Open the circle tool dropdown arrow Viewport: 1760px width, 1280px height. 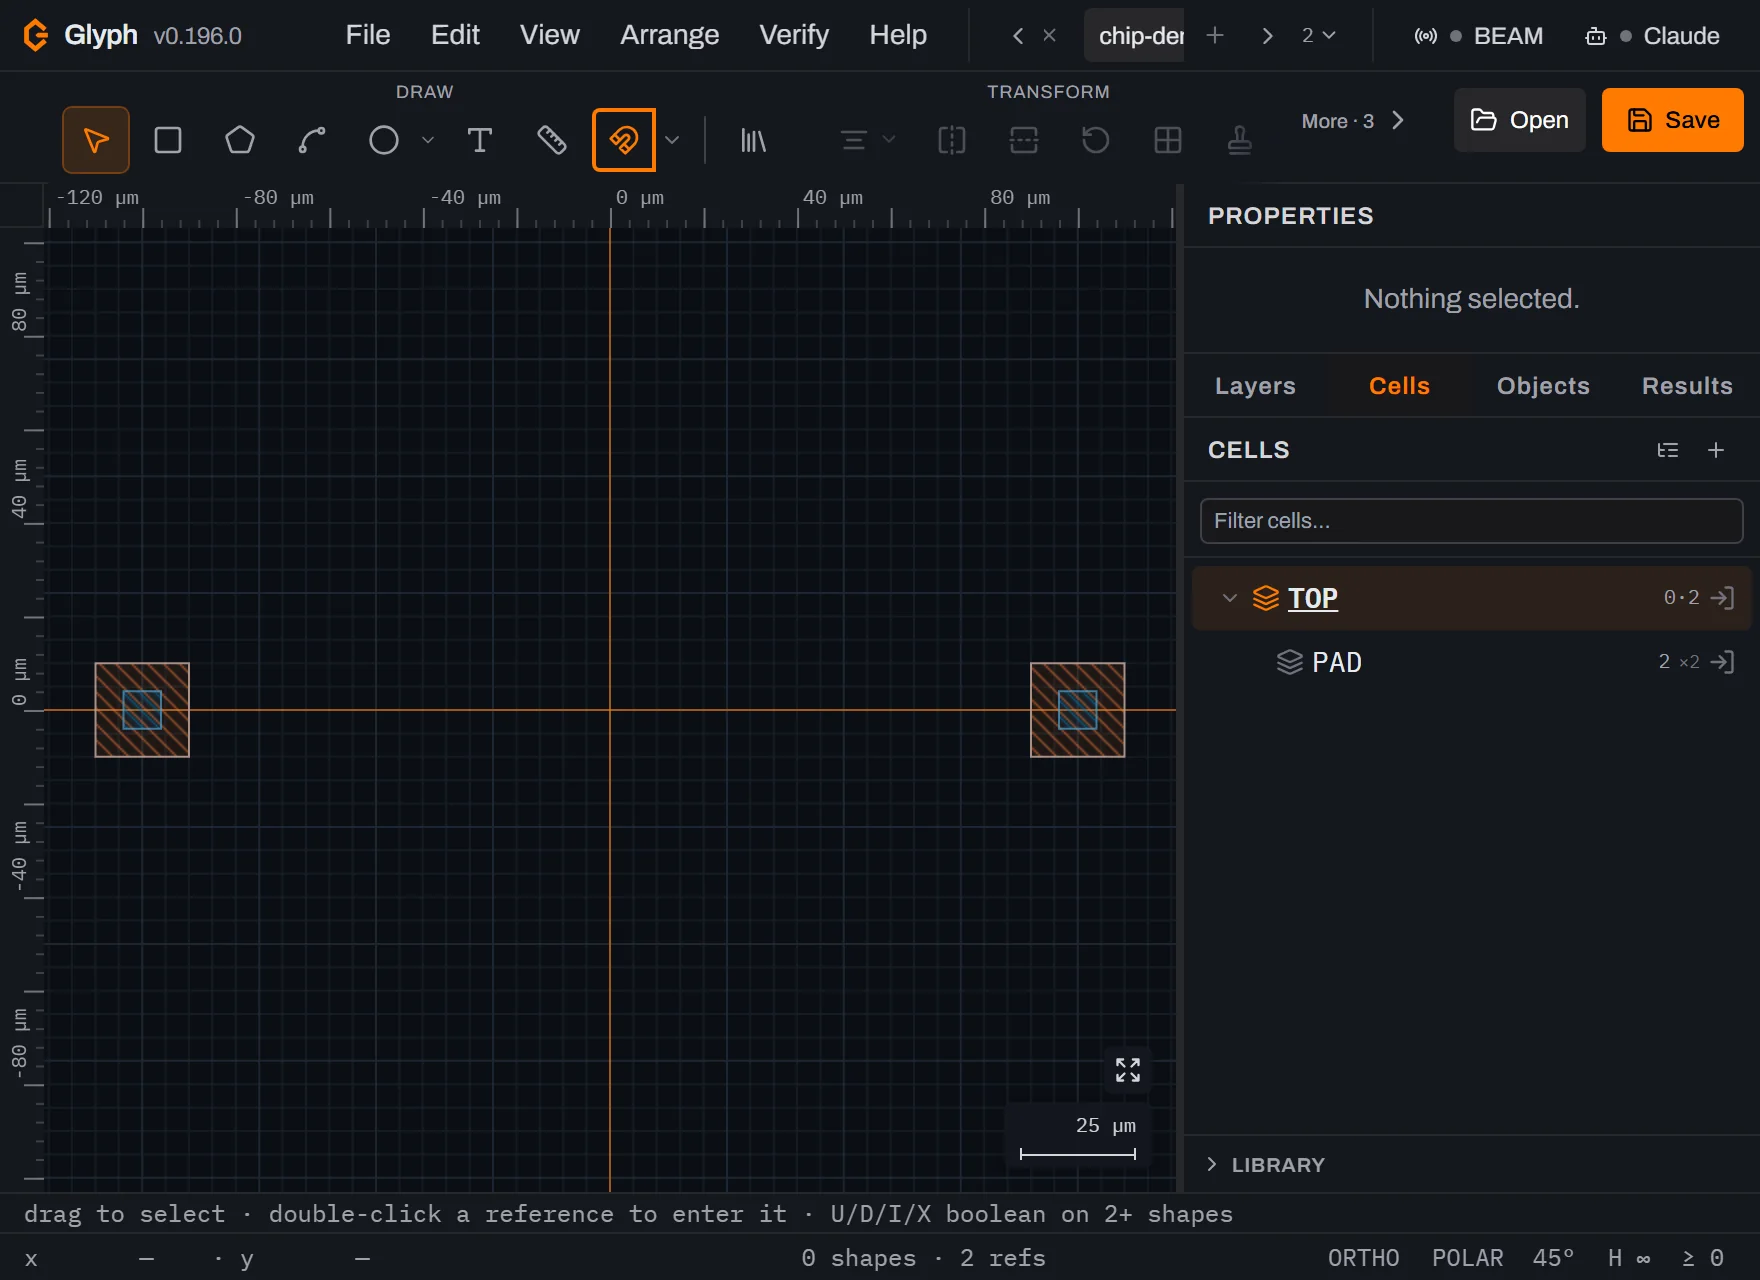click(x=428, y=140)
